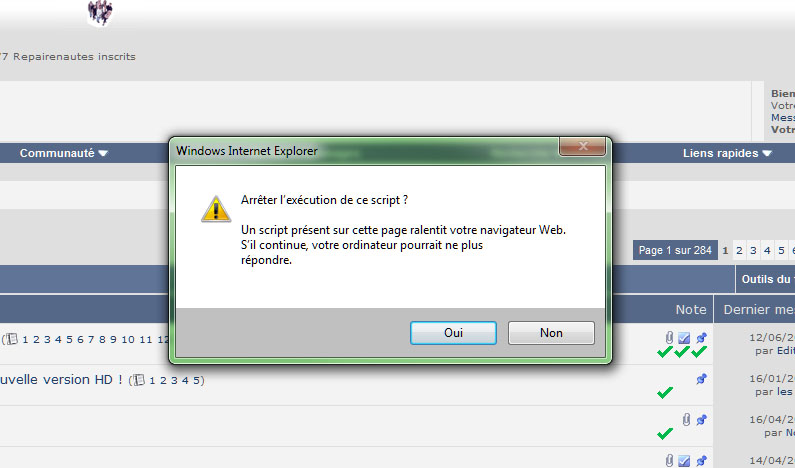Open the Page 1 sur 284 selector

(675, 250)
